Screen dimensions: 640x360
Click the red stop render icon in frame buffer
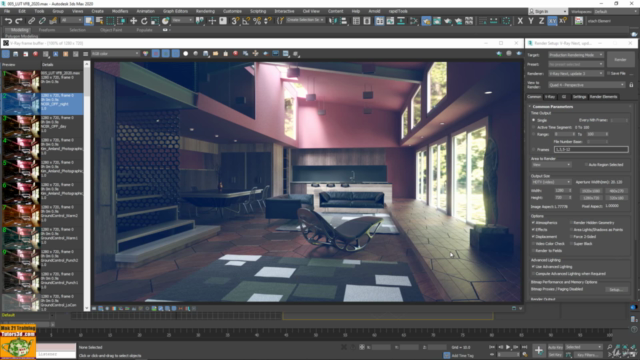click(x=236, y=54)
